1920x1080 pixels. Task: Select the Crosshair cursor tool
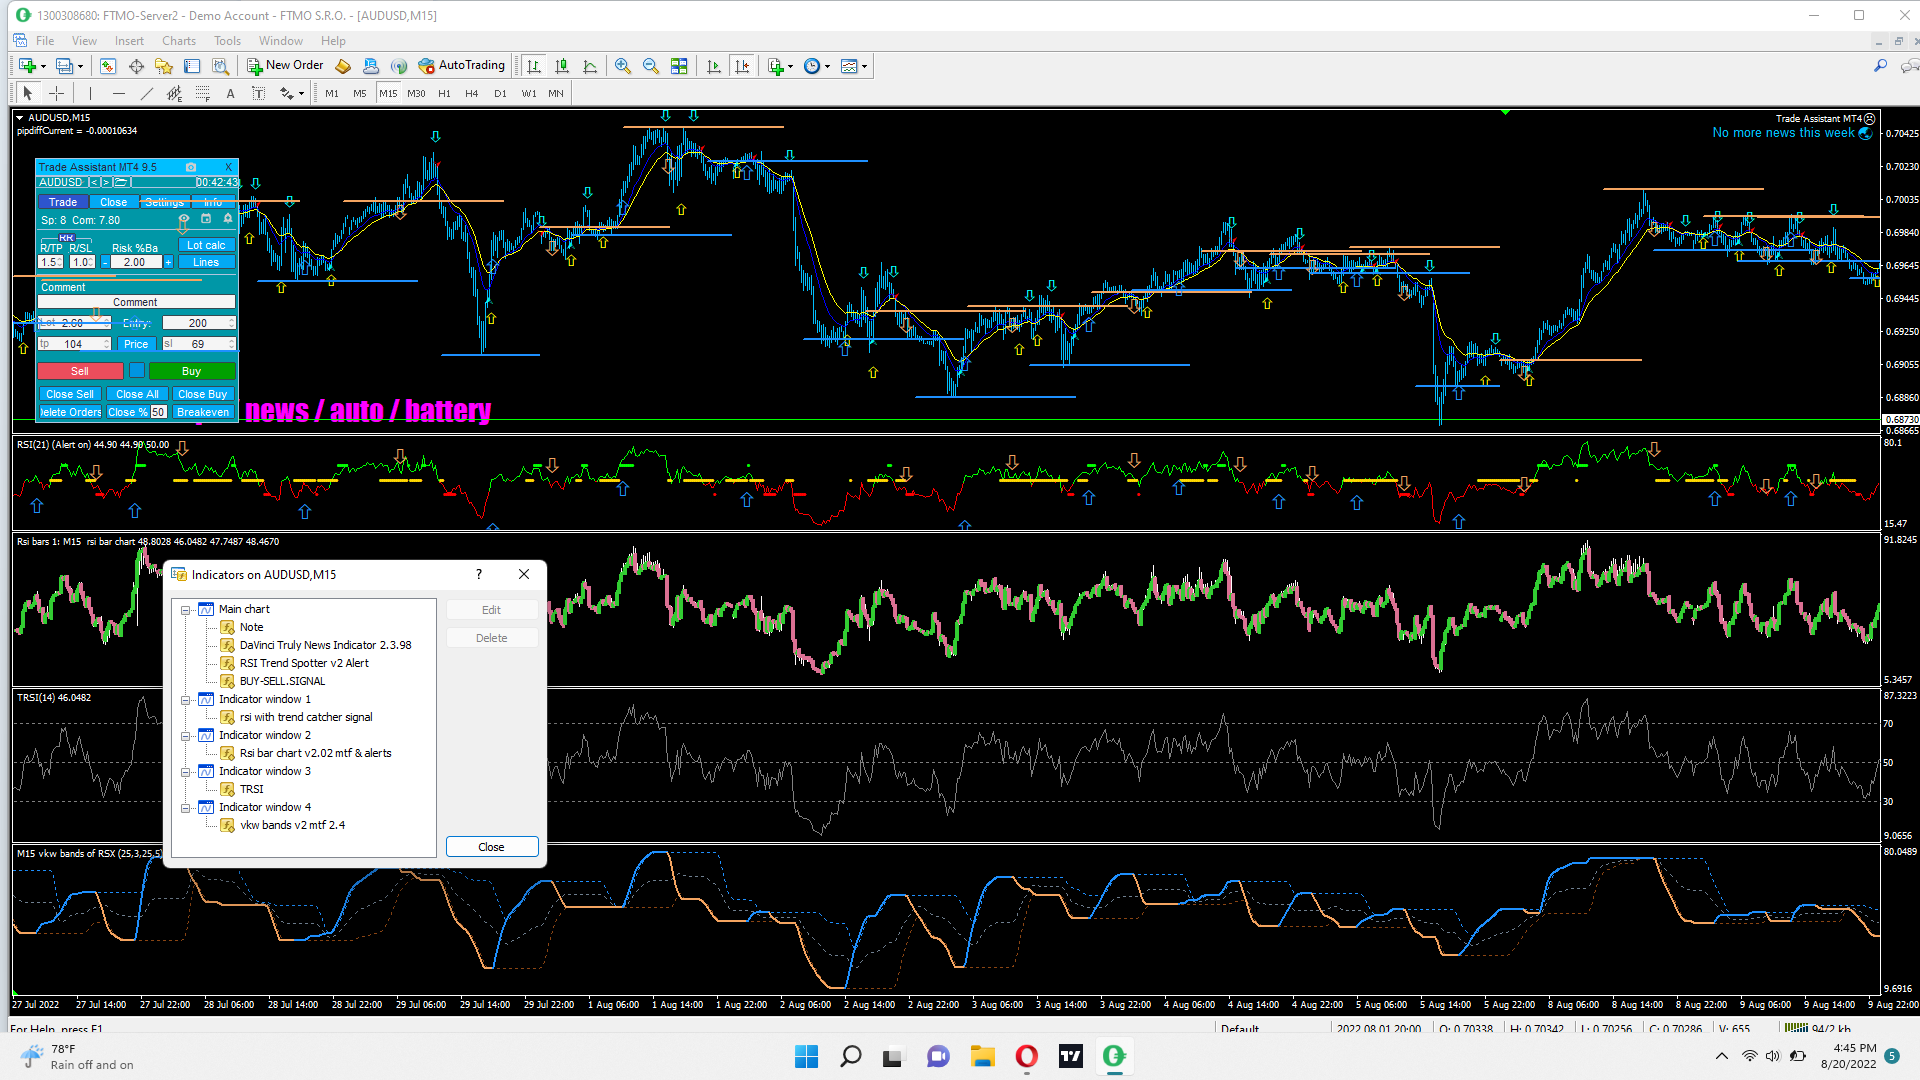(57, 93)
